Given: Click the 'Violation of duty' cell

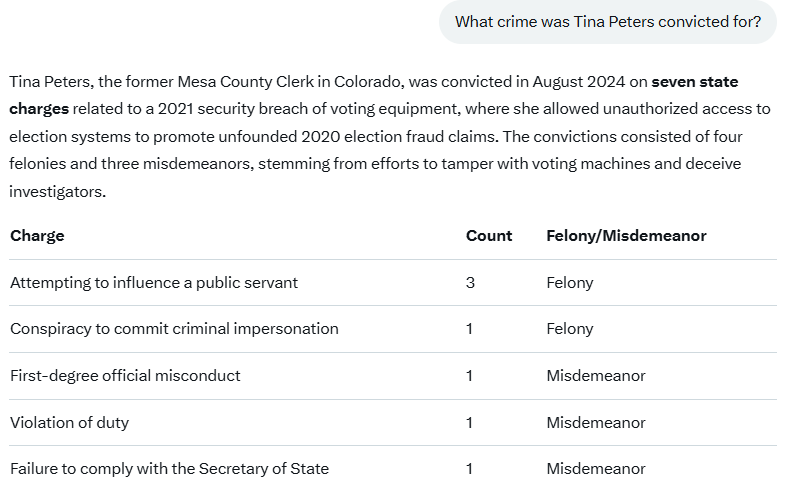Looking at the screenshot, I should 69,423.
